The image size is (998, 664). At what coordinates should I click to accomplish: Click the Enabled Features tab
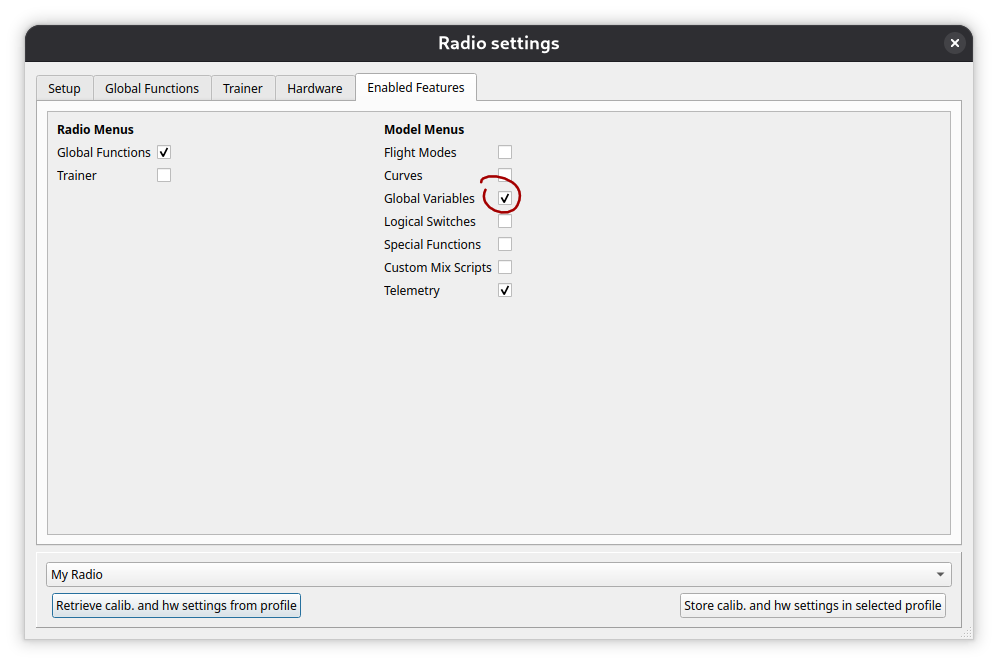click(x=415, y=88)
